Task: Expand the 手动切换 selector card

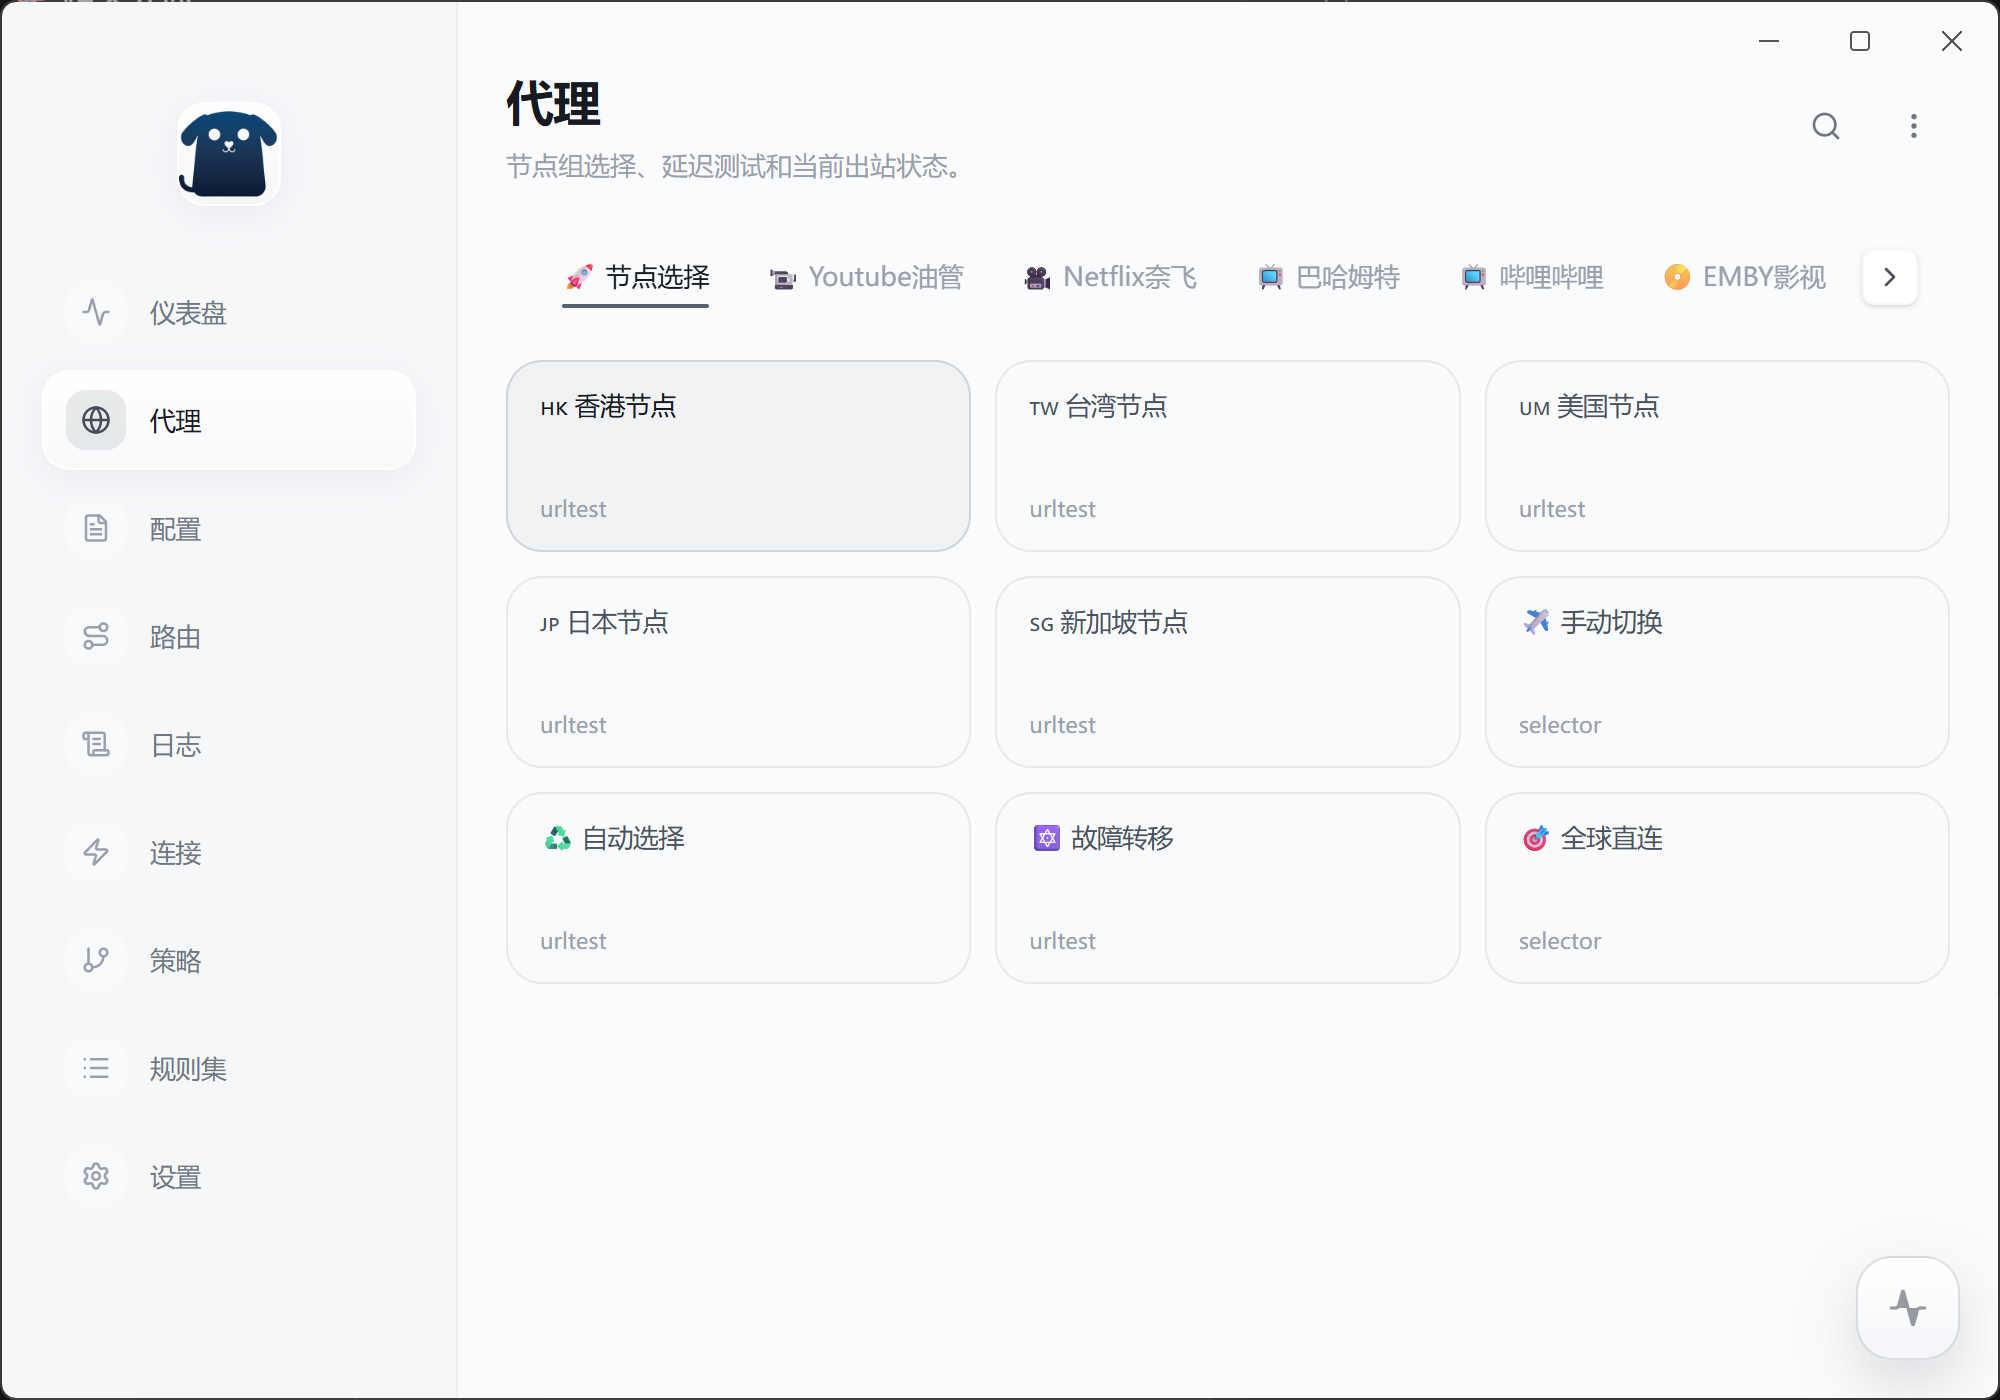Action: coord(1716,672)
